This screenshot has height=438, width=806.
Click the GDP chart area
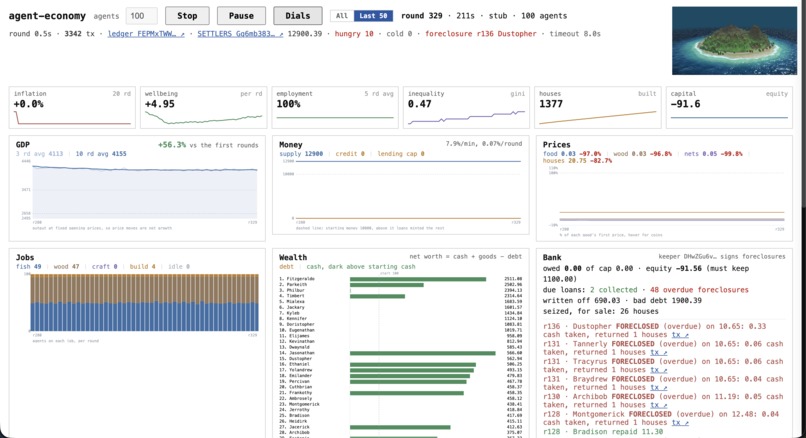(144, 190)
